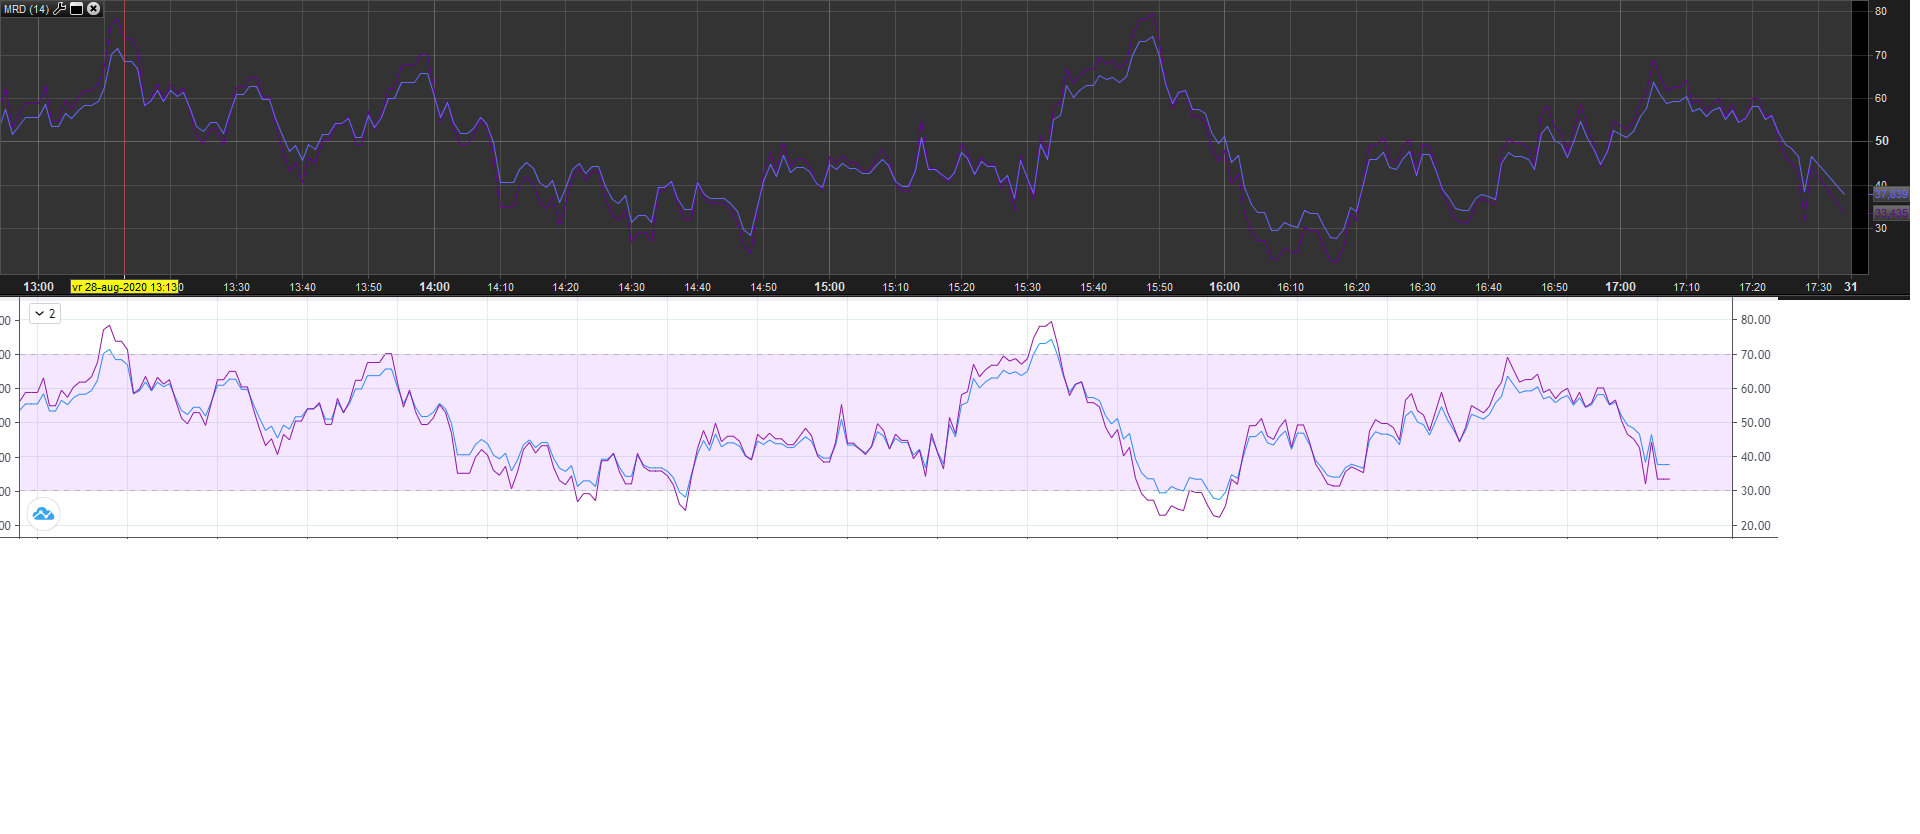1920x834 pixels.
Task: Click the 30.00 value on lower chart scale
Action: pyautogui.click(x=1755, y=491)
